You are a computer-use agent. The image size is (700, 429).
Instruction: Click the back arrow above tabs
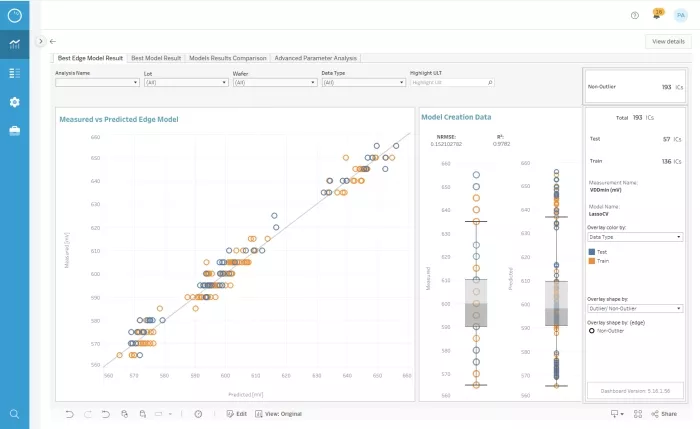pos(52,41)
